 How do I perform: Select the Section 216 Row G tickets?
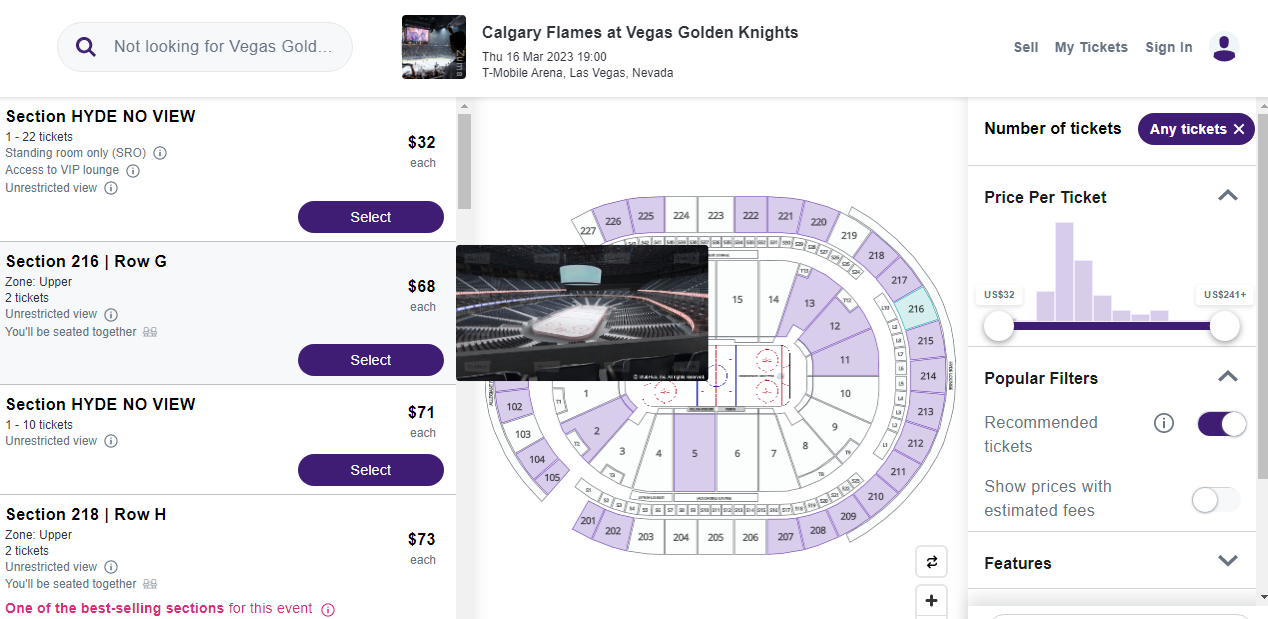tap(370, 360)
